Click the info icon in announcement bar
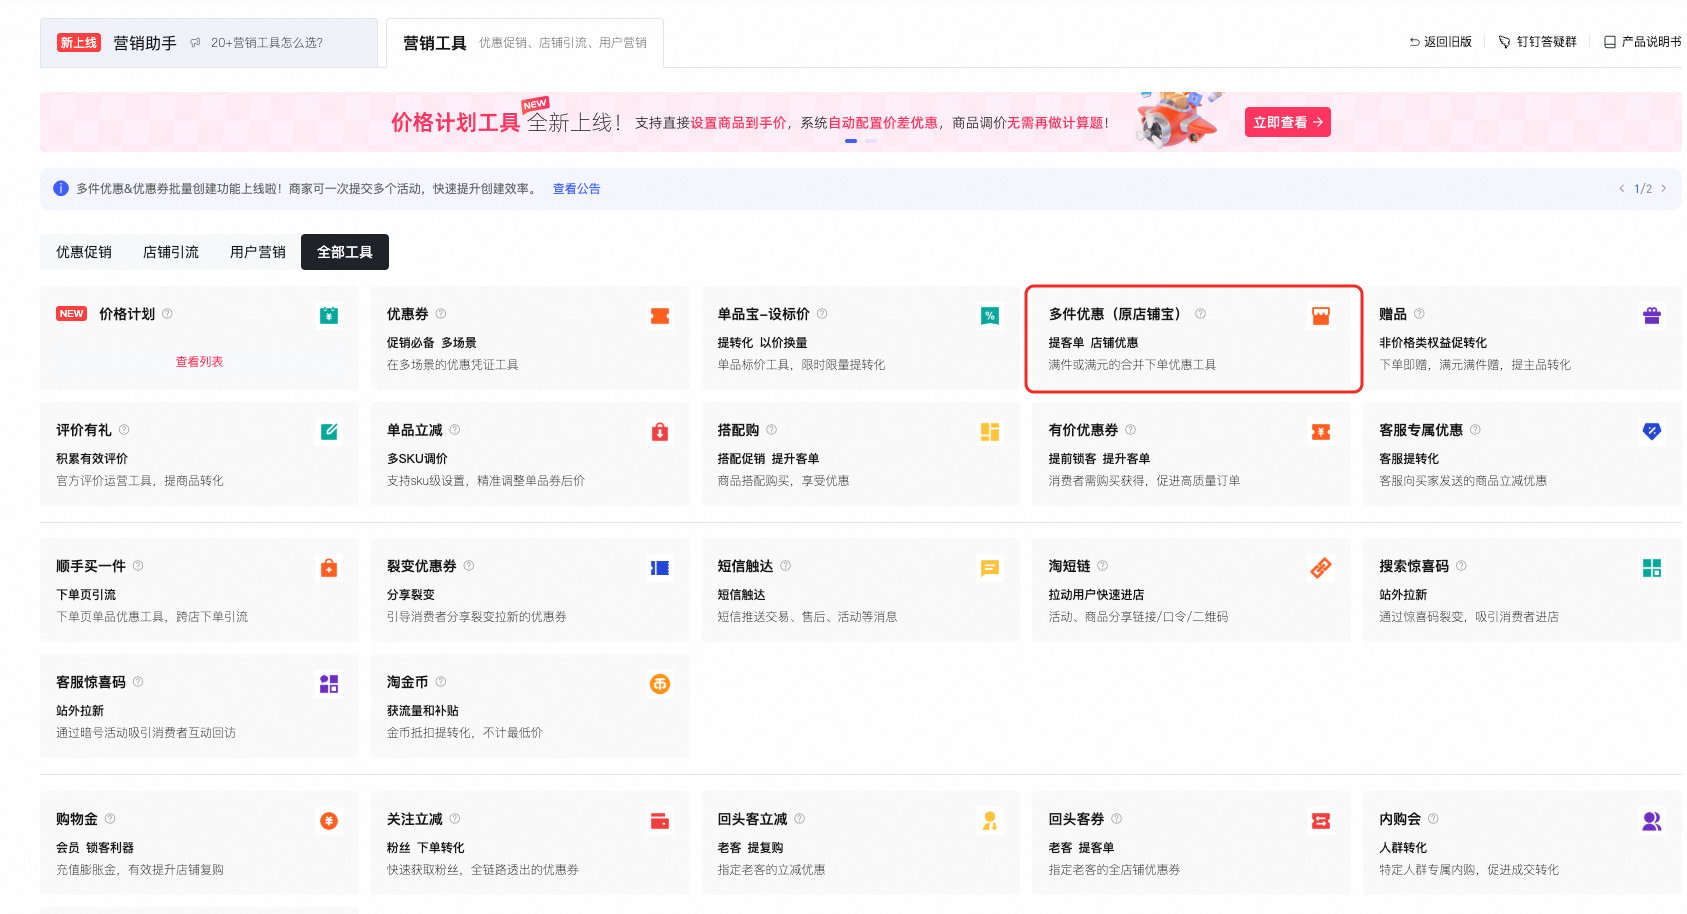Screen dimensions: 1687x914 61,188
